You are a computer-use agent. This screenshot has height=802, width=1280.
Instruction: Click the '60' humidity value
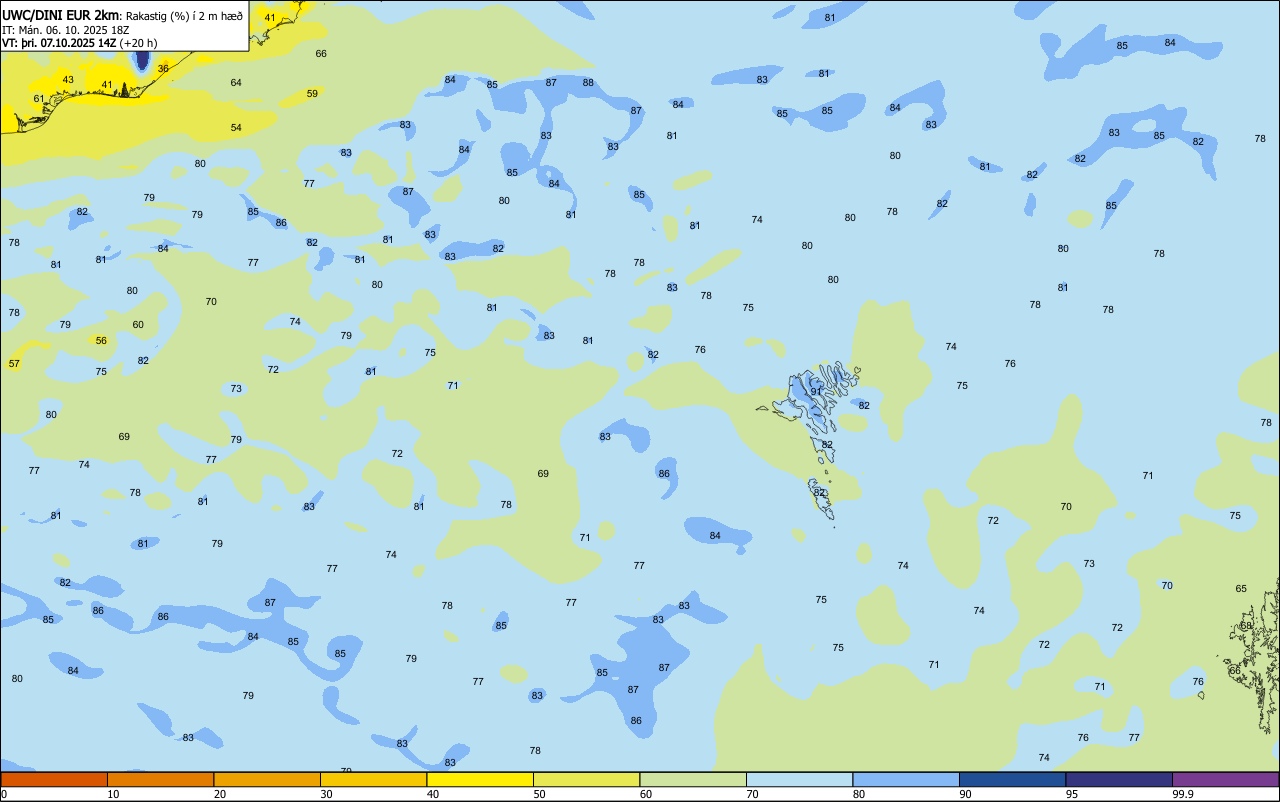[138, 325]
